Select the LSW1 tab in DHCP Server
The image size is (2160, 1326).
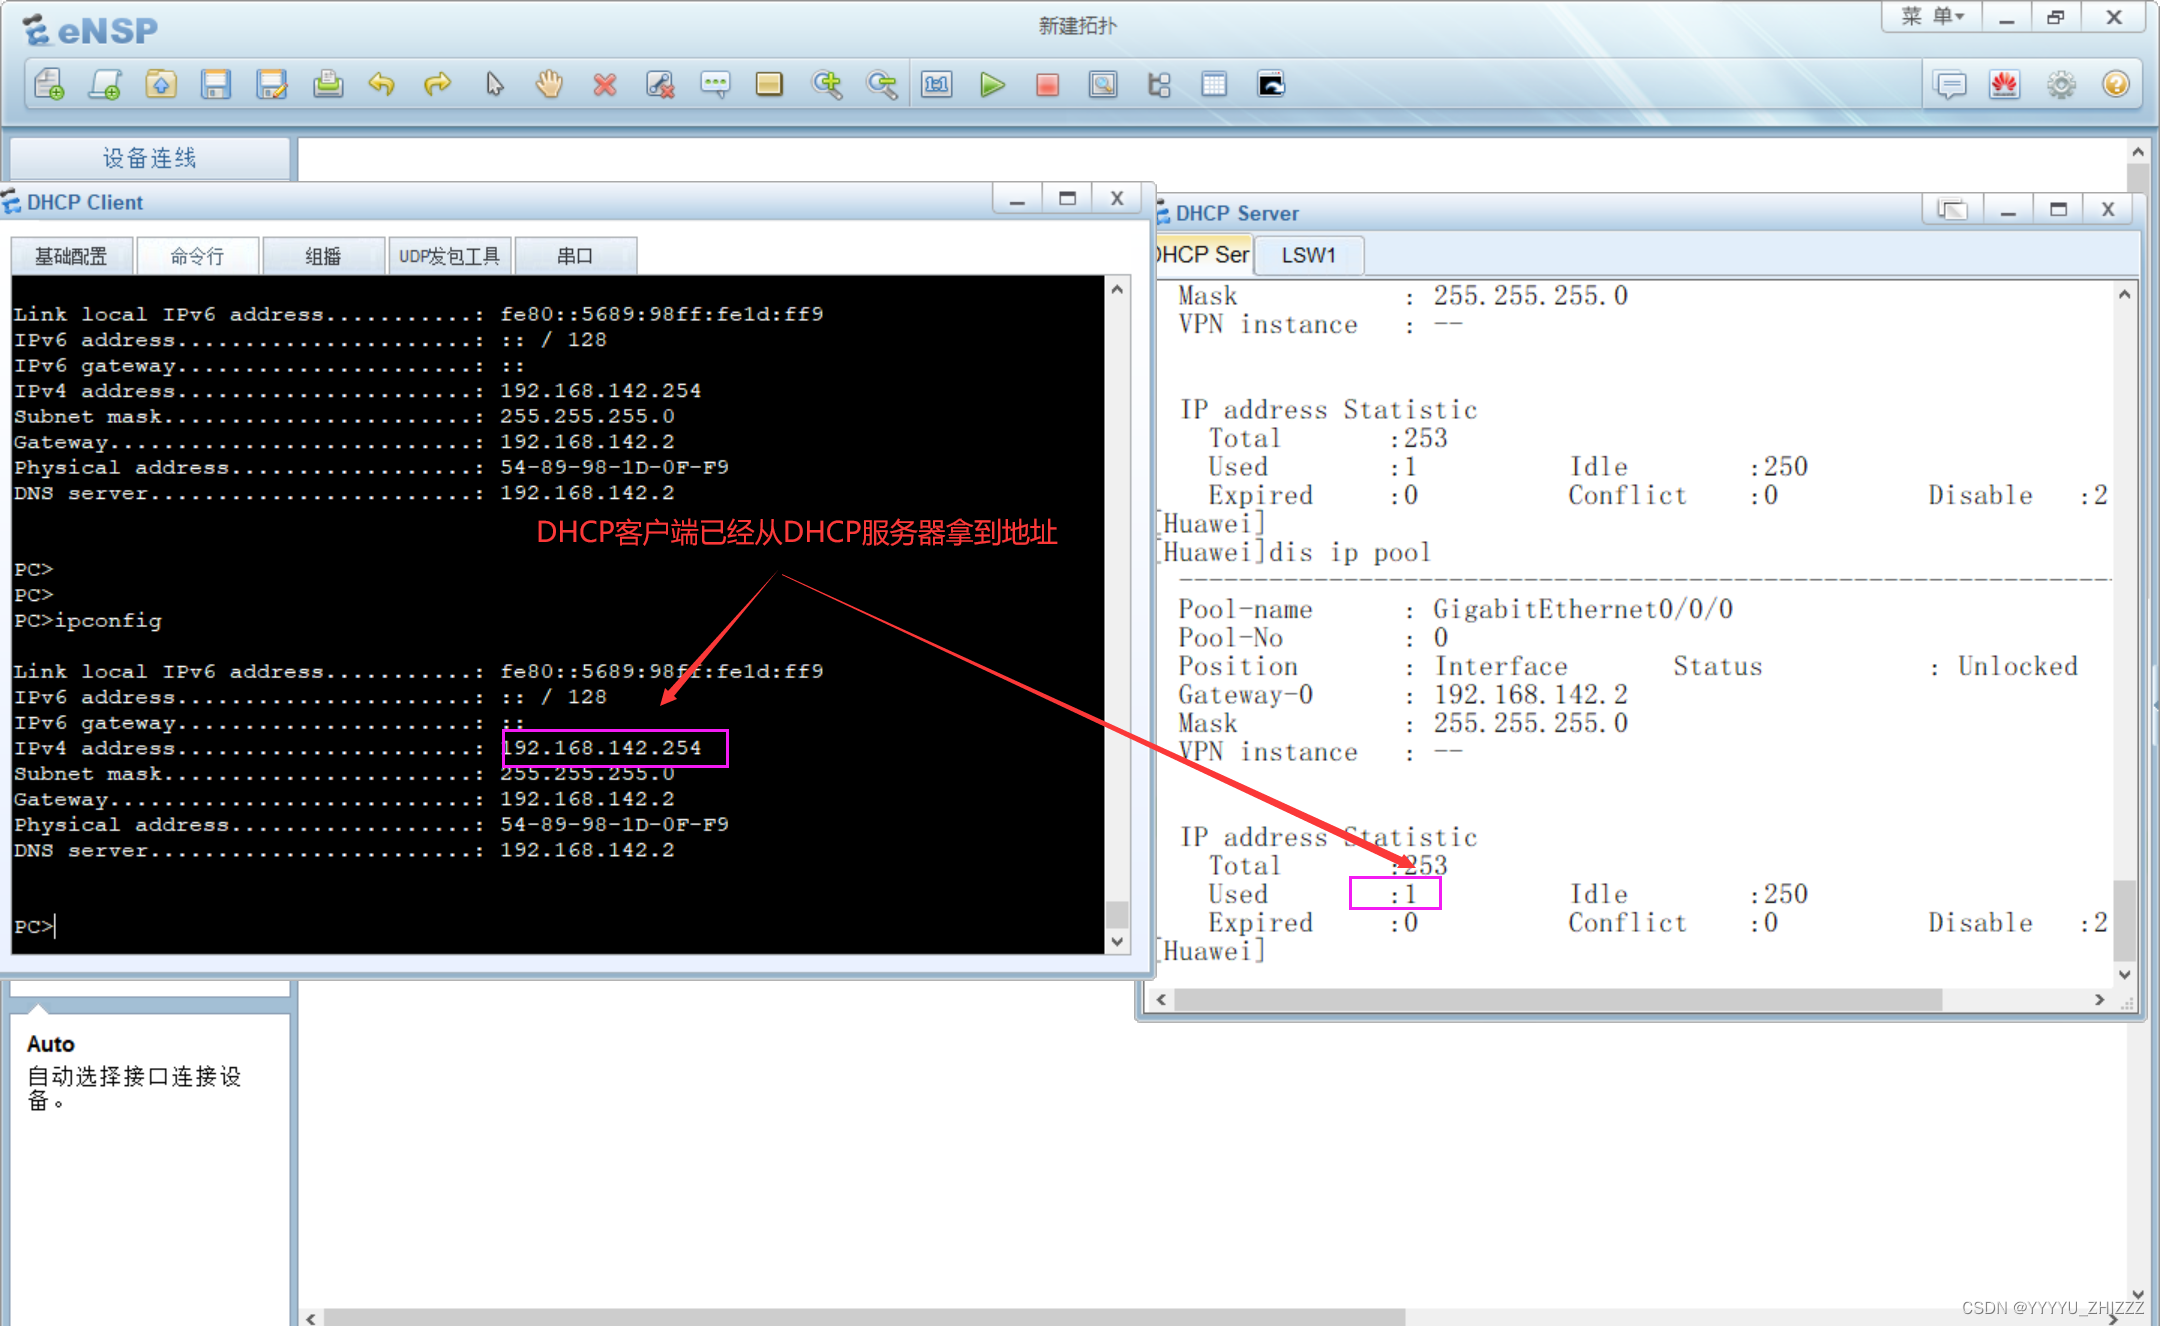coord(1308,255)
